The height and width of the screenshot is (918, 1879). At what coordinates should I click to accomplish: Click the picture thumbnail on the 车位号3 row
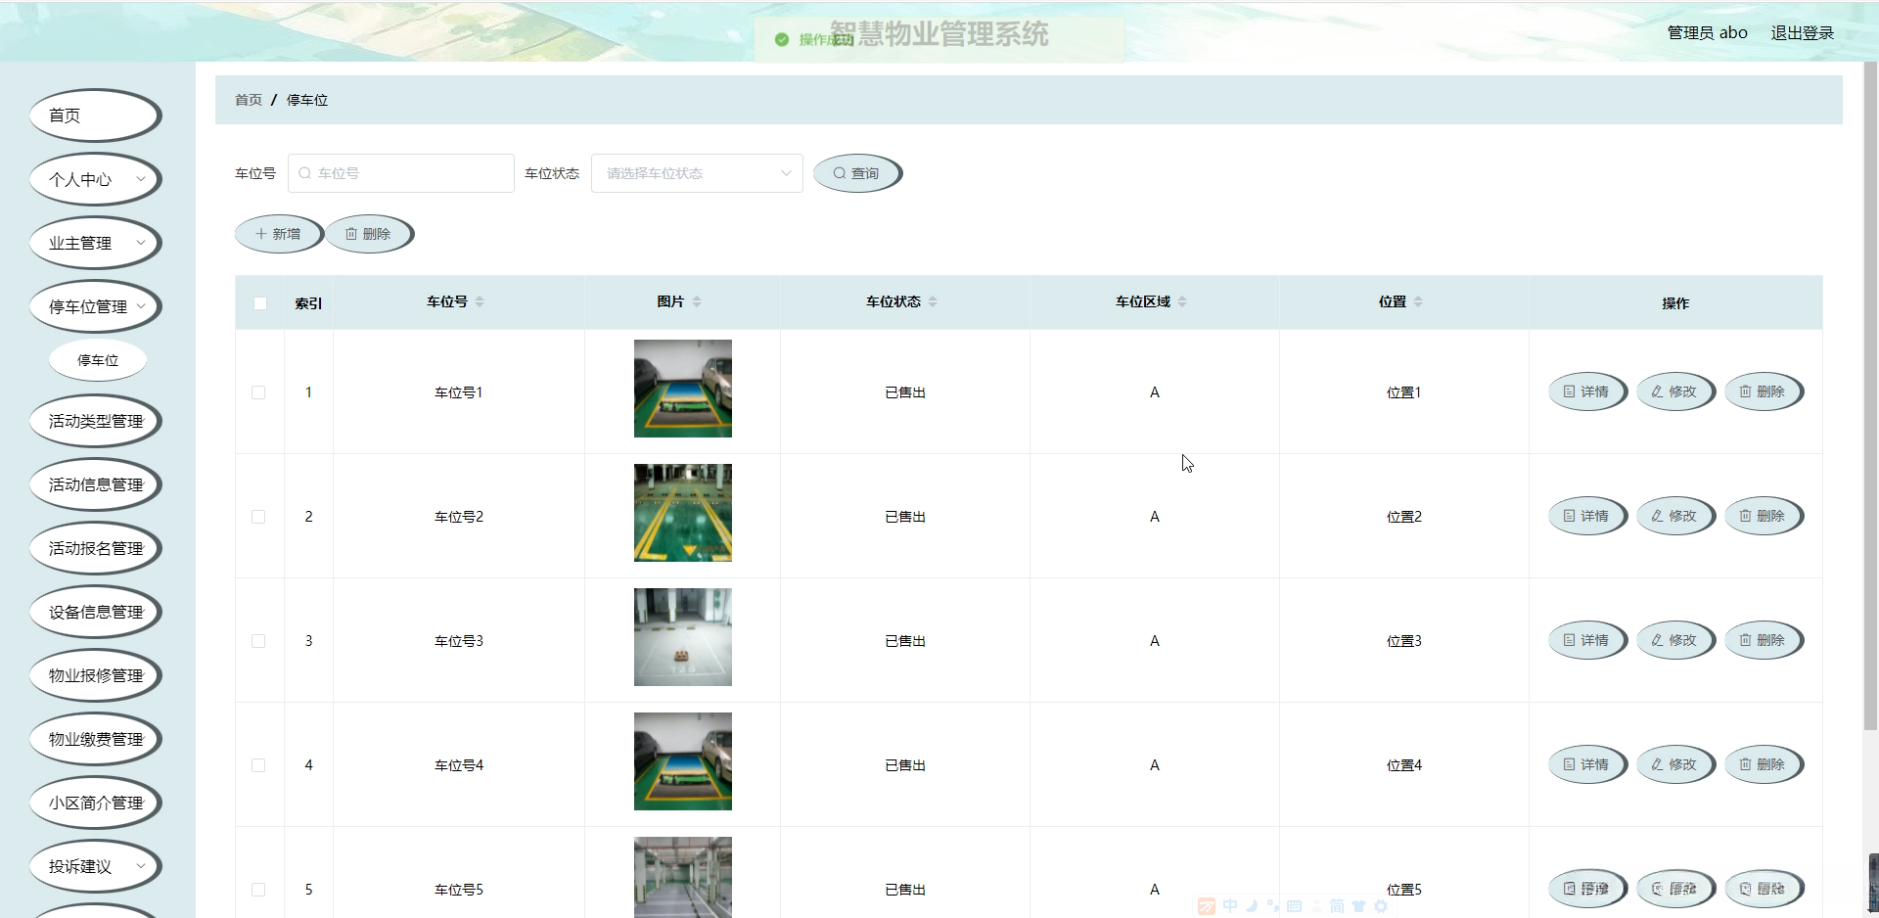pos(683,637)
